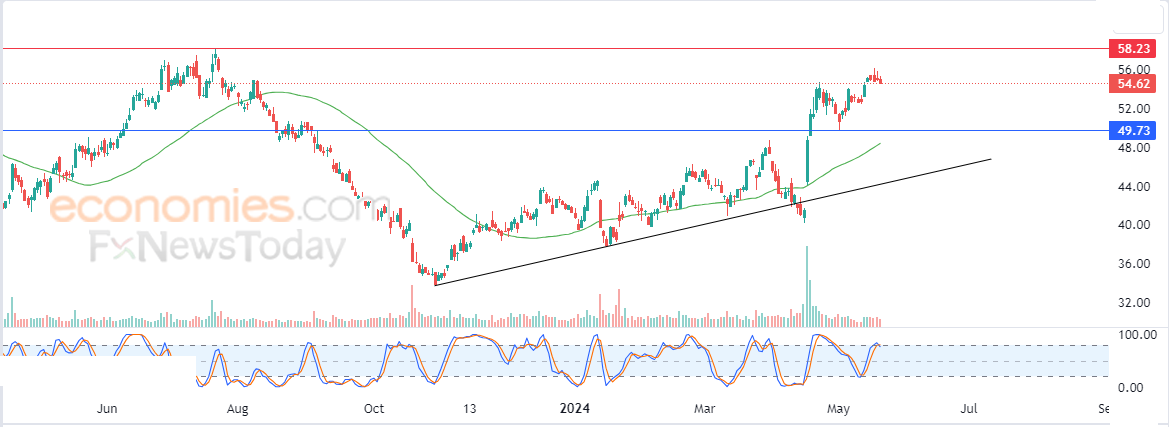Click the Mar label on time axis

(705, 409)
